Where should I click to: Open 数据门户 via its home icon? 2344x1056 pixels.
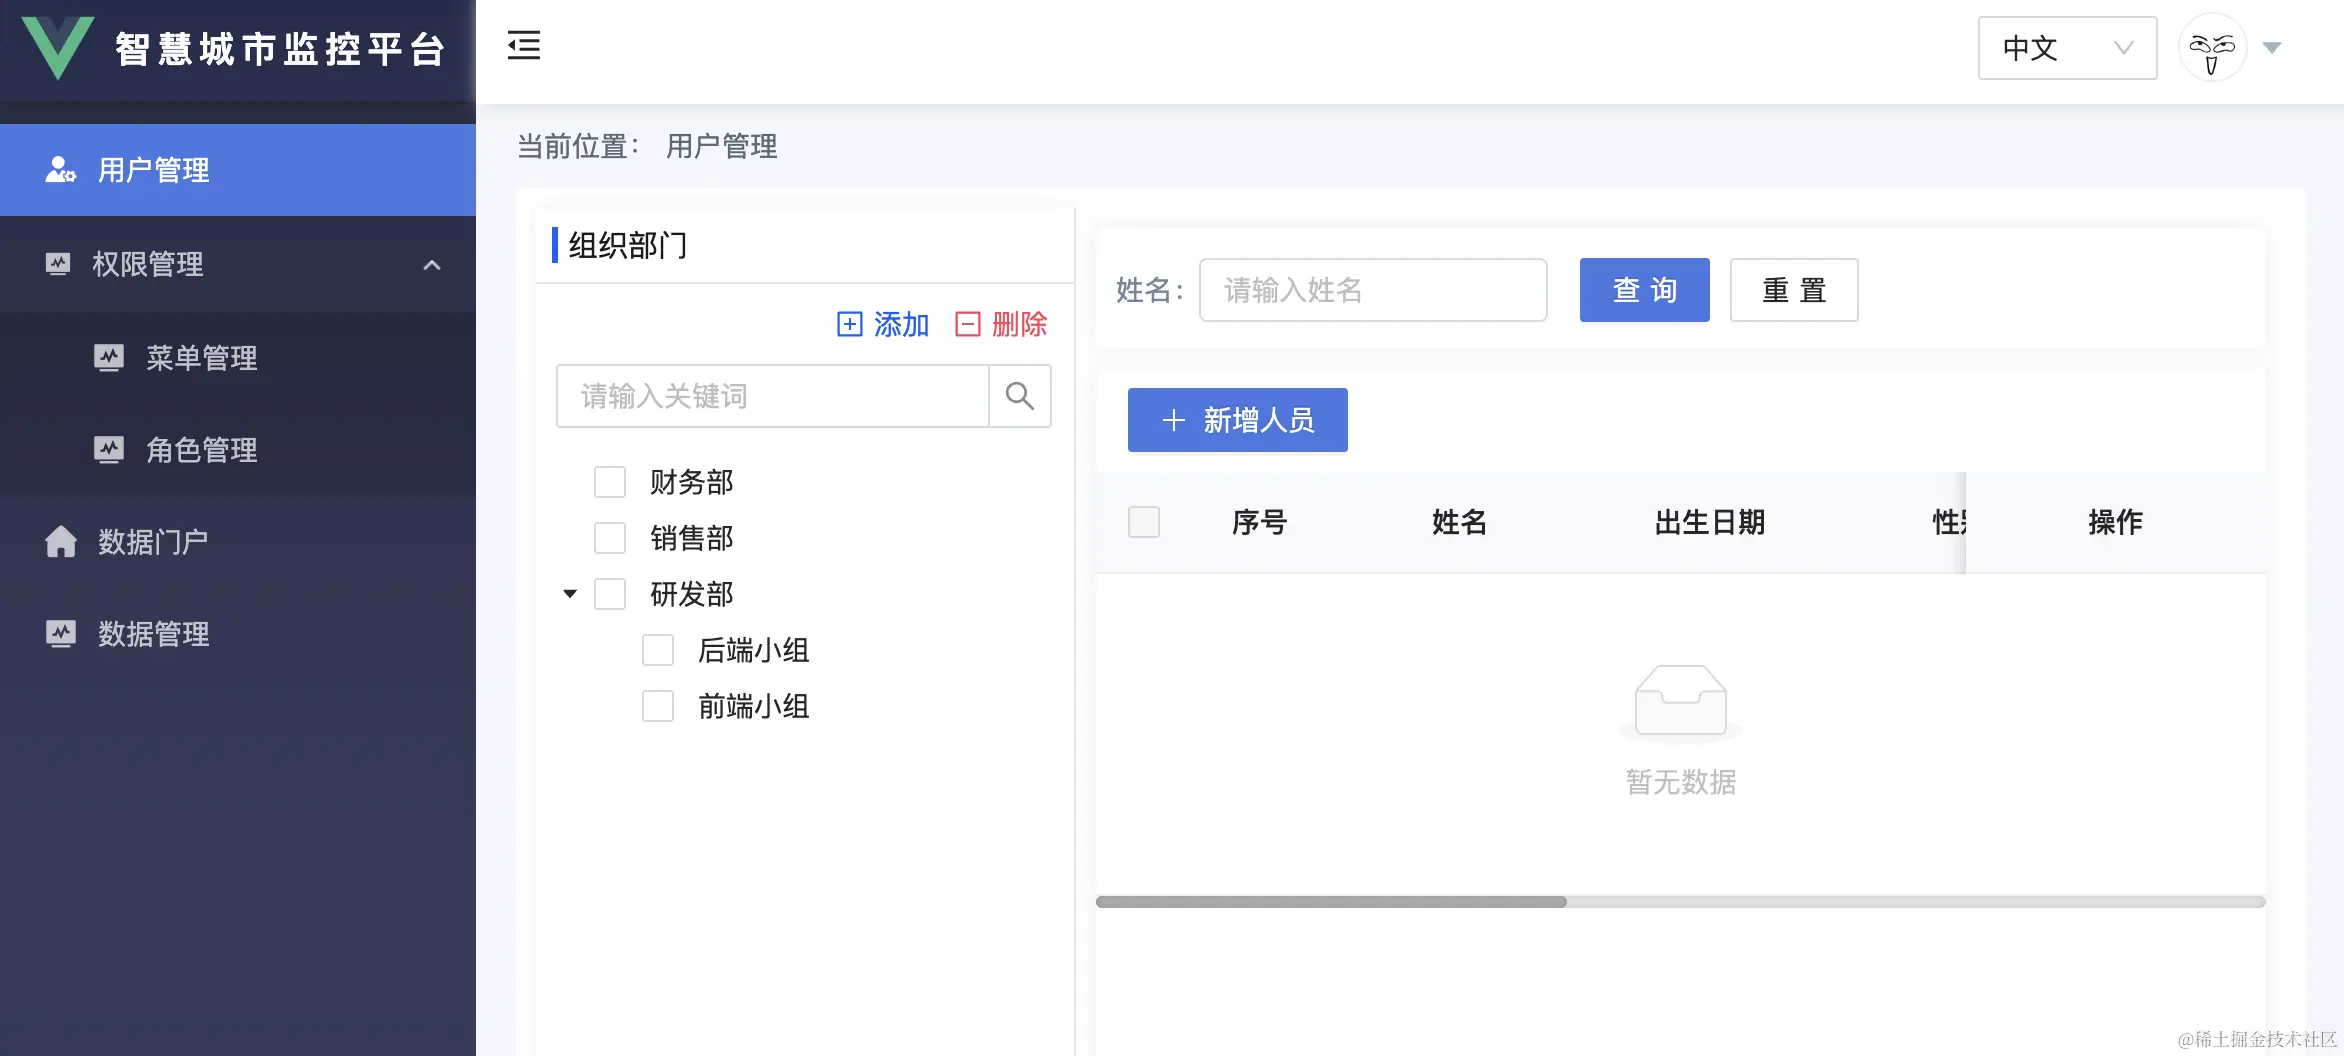coord(61,541)
